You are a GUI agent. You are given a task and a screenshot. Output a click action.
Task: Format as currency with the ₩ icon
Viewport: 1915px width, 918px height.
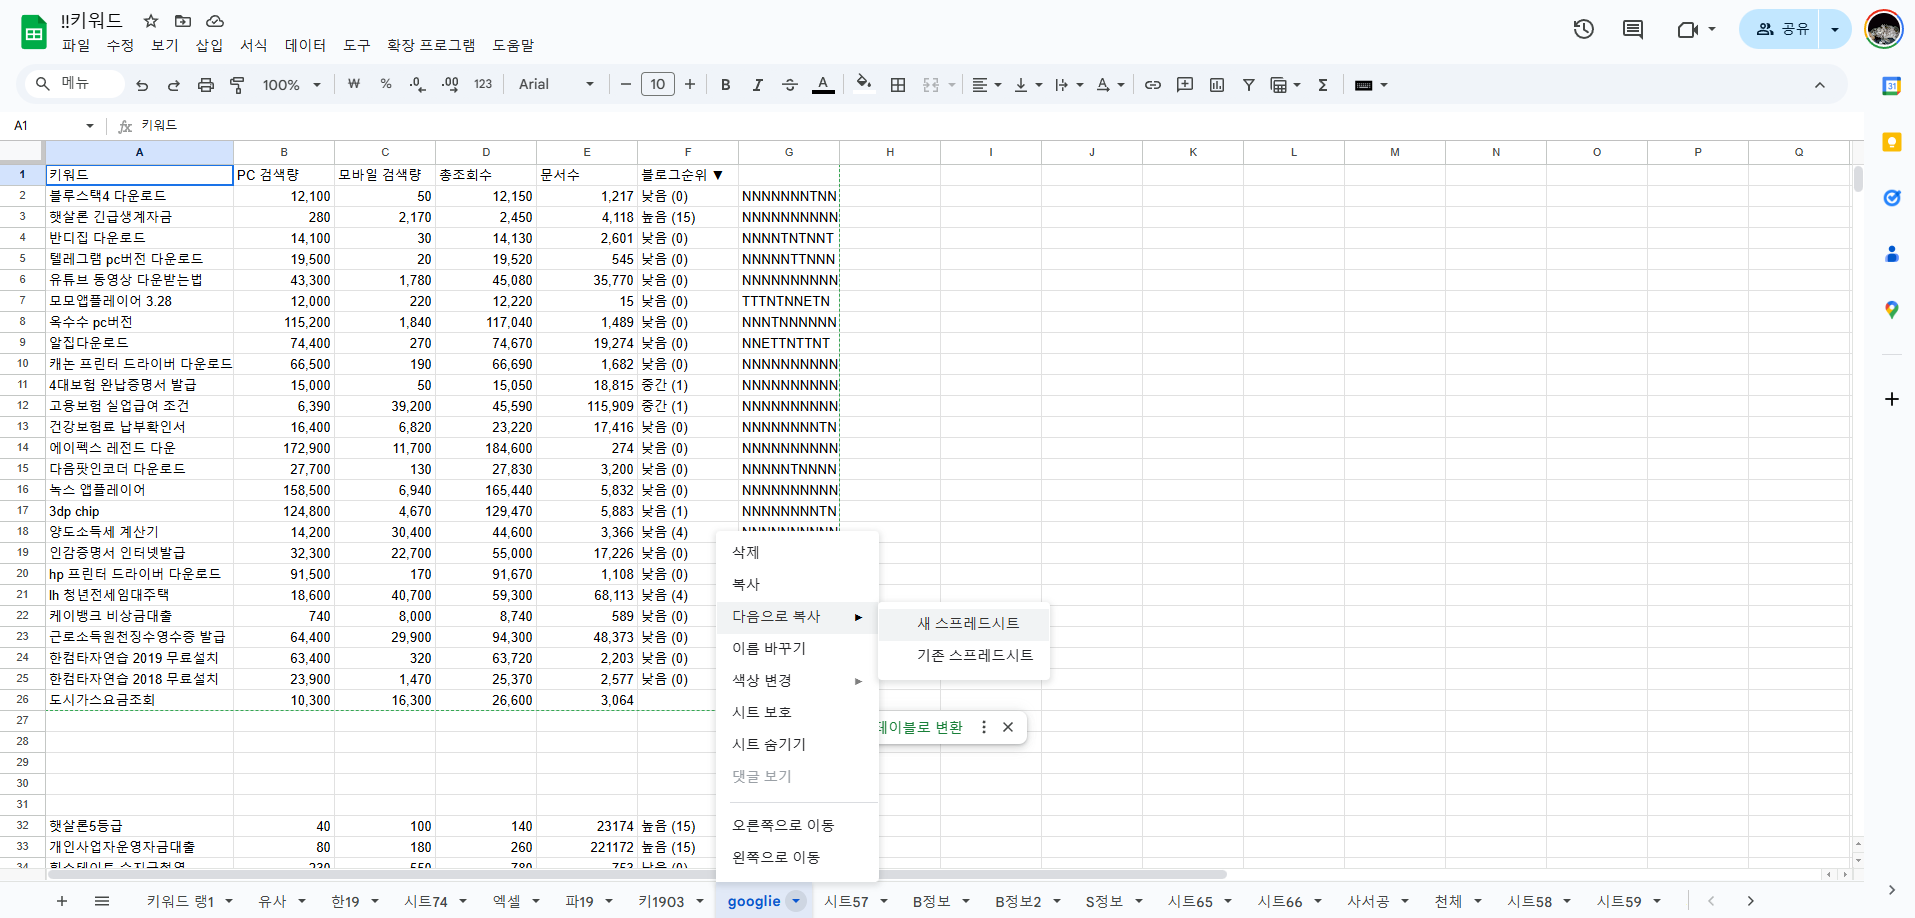pos(354,85)
